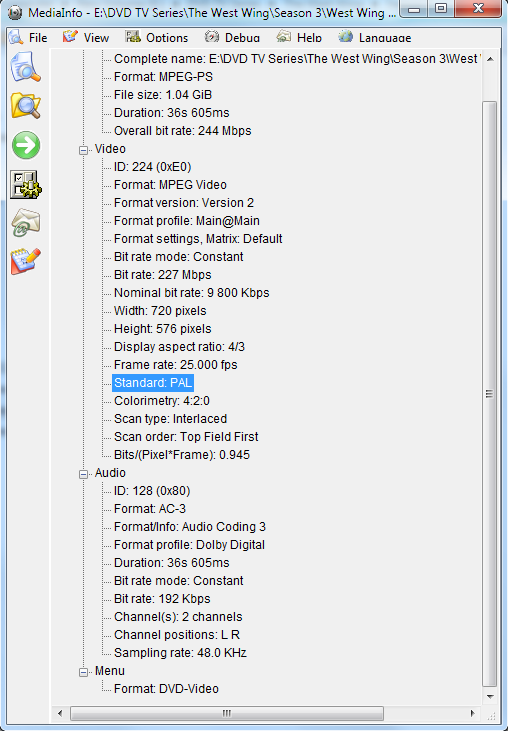Click the notepad with pencil icon
The height and width of the screenshot is (731, 508).
[26, 261]
